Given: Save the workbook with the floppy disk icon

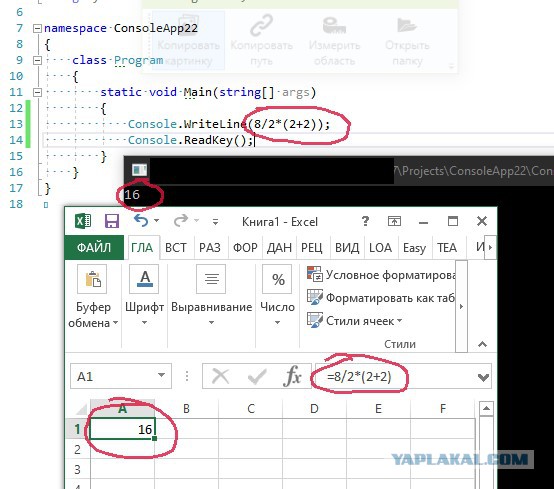Looking at the screenshot, I should point(112,222).
